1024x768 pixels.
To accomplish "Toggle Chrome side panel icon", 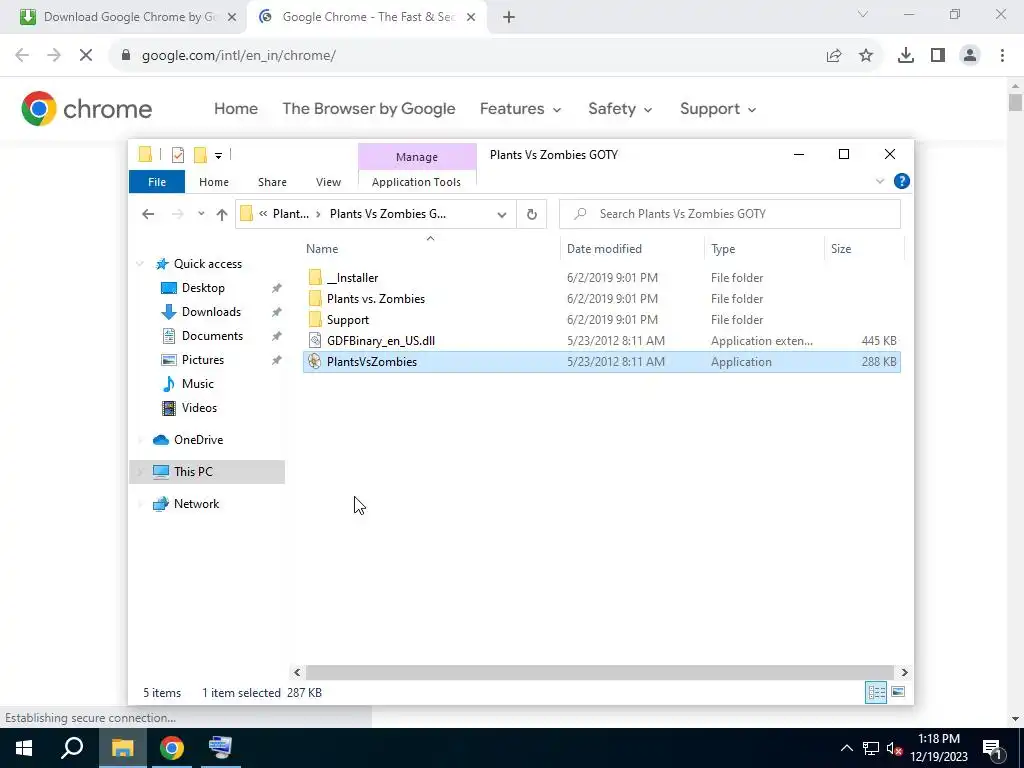I will tap(938, 56).
